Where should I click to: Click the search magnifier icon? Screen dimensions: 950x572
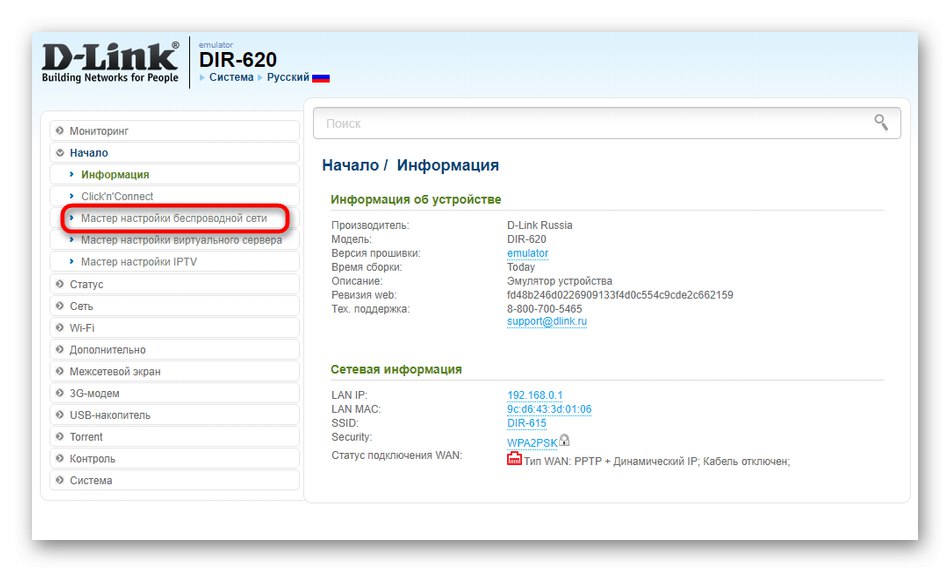tap(881, 123)
